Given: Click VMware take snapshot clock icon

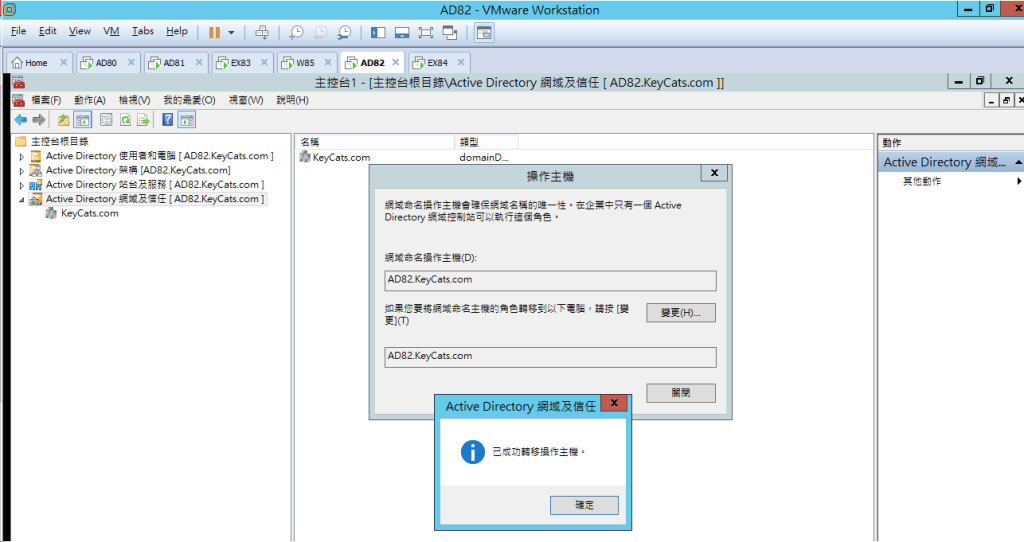Looking at the screenshot, I should coord(296,32).
